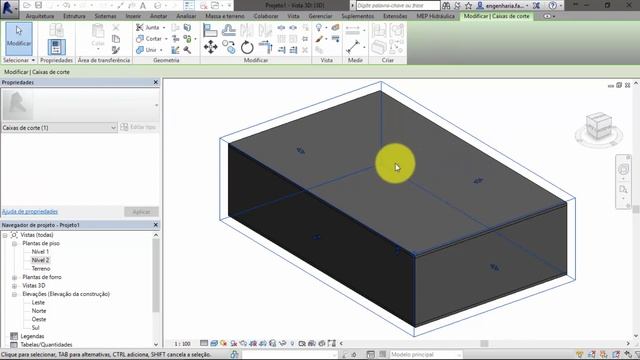This screenshot has height=360, width=640.
Task: Open the MEP Hidráulica ribbon tab
Action: click(x=436, y=16)
